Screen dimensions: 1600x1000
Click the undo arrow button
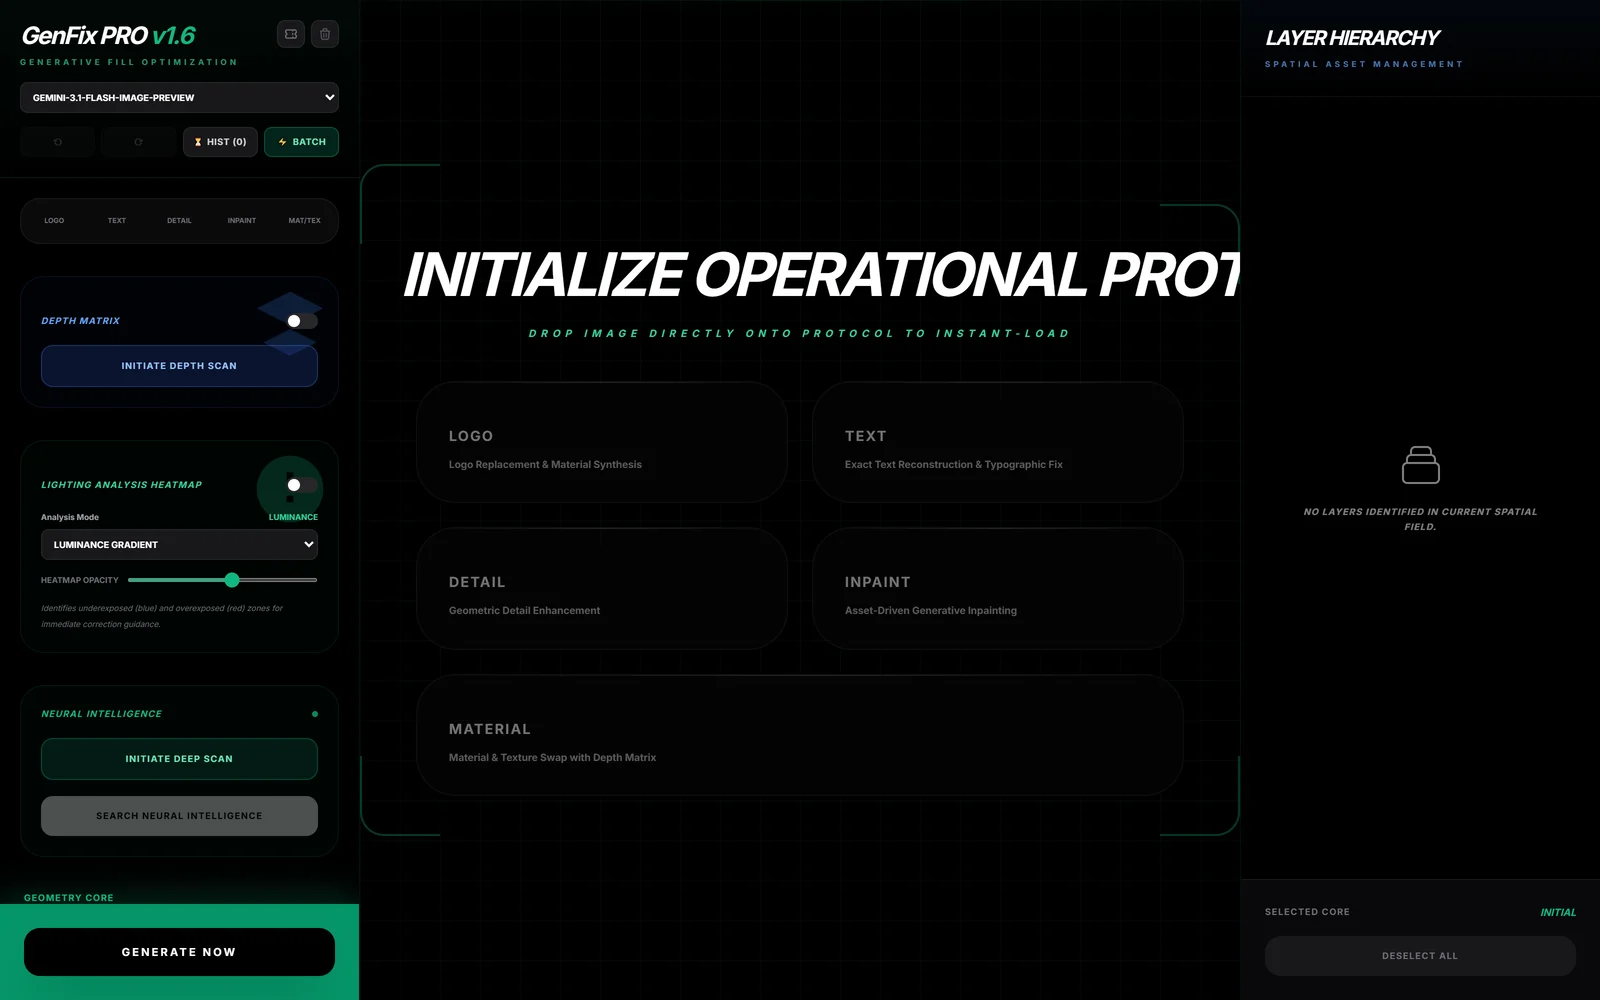coord(58,142)
